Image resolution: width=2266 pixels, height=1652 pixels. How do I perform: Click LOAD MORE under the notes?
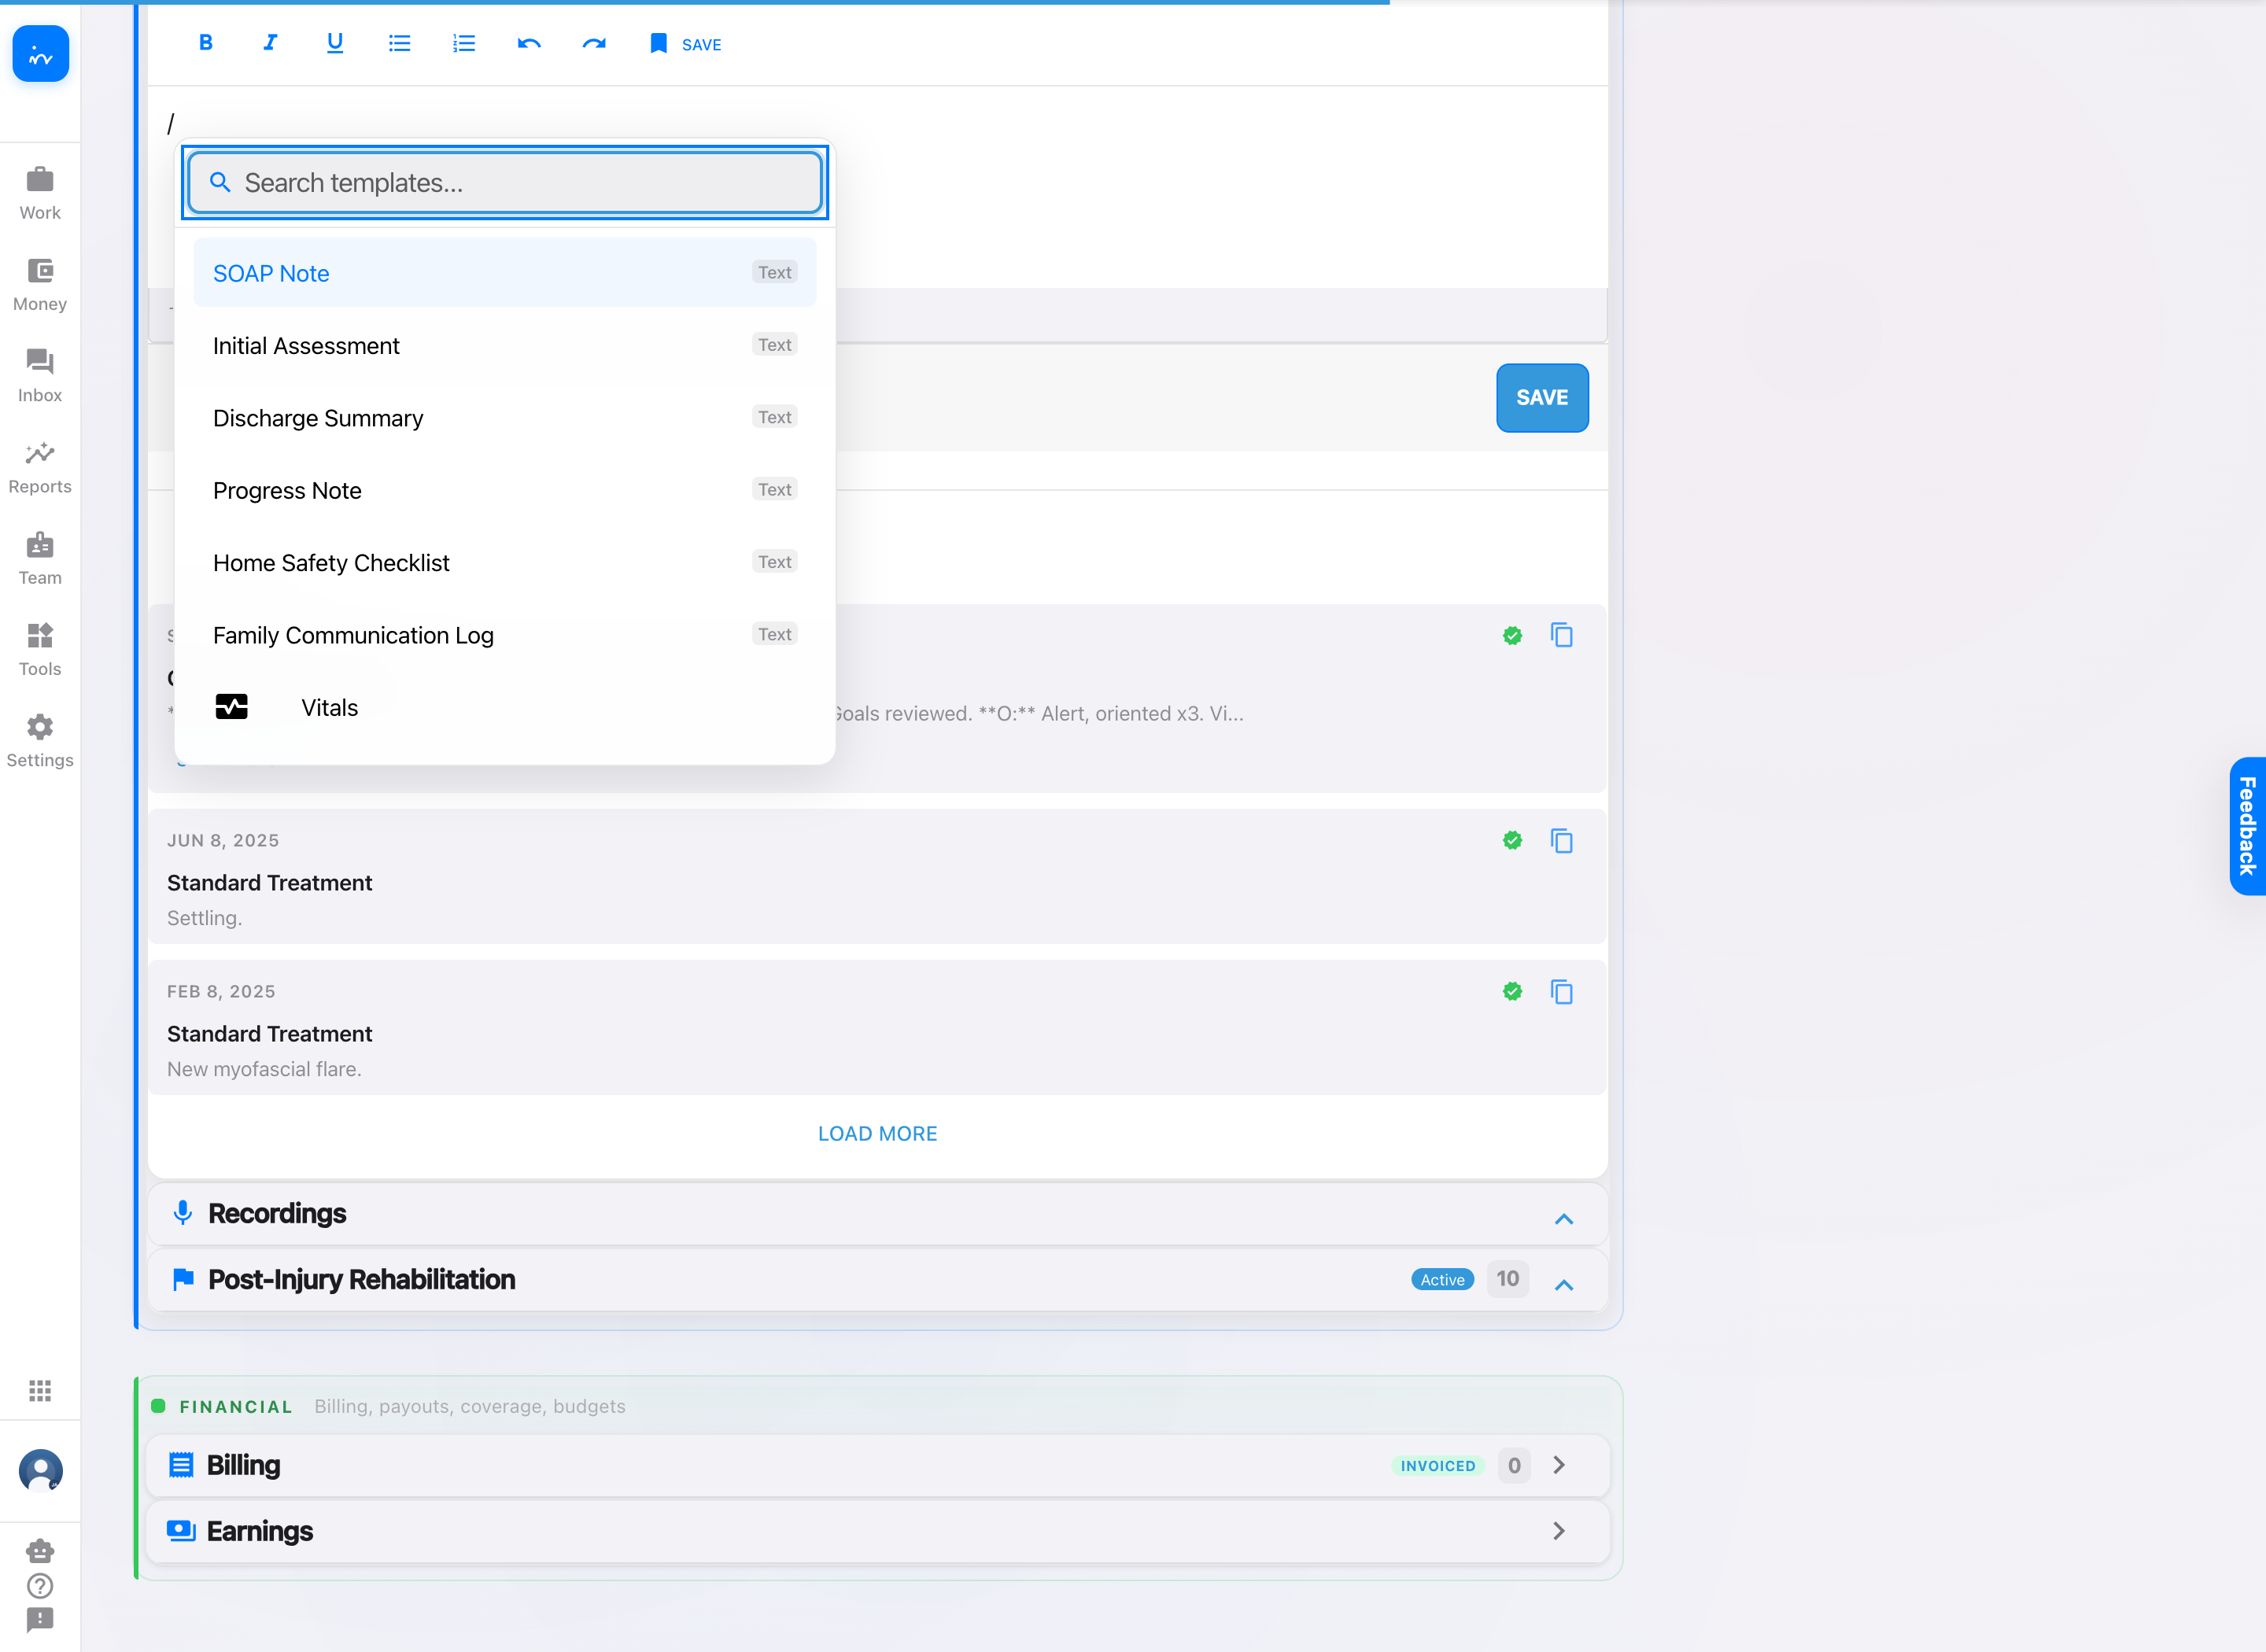(x=877, y=1134)
